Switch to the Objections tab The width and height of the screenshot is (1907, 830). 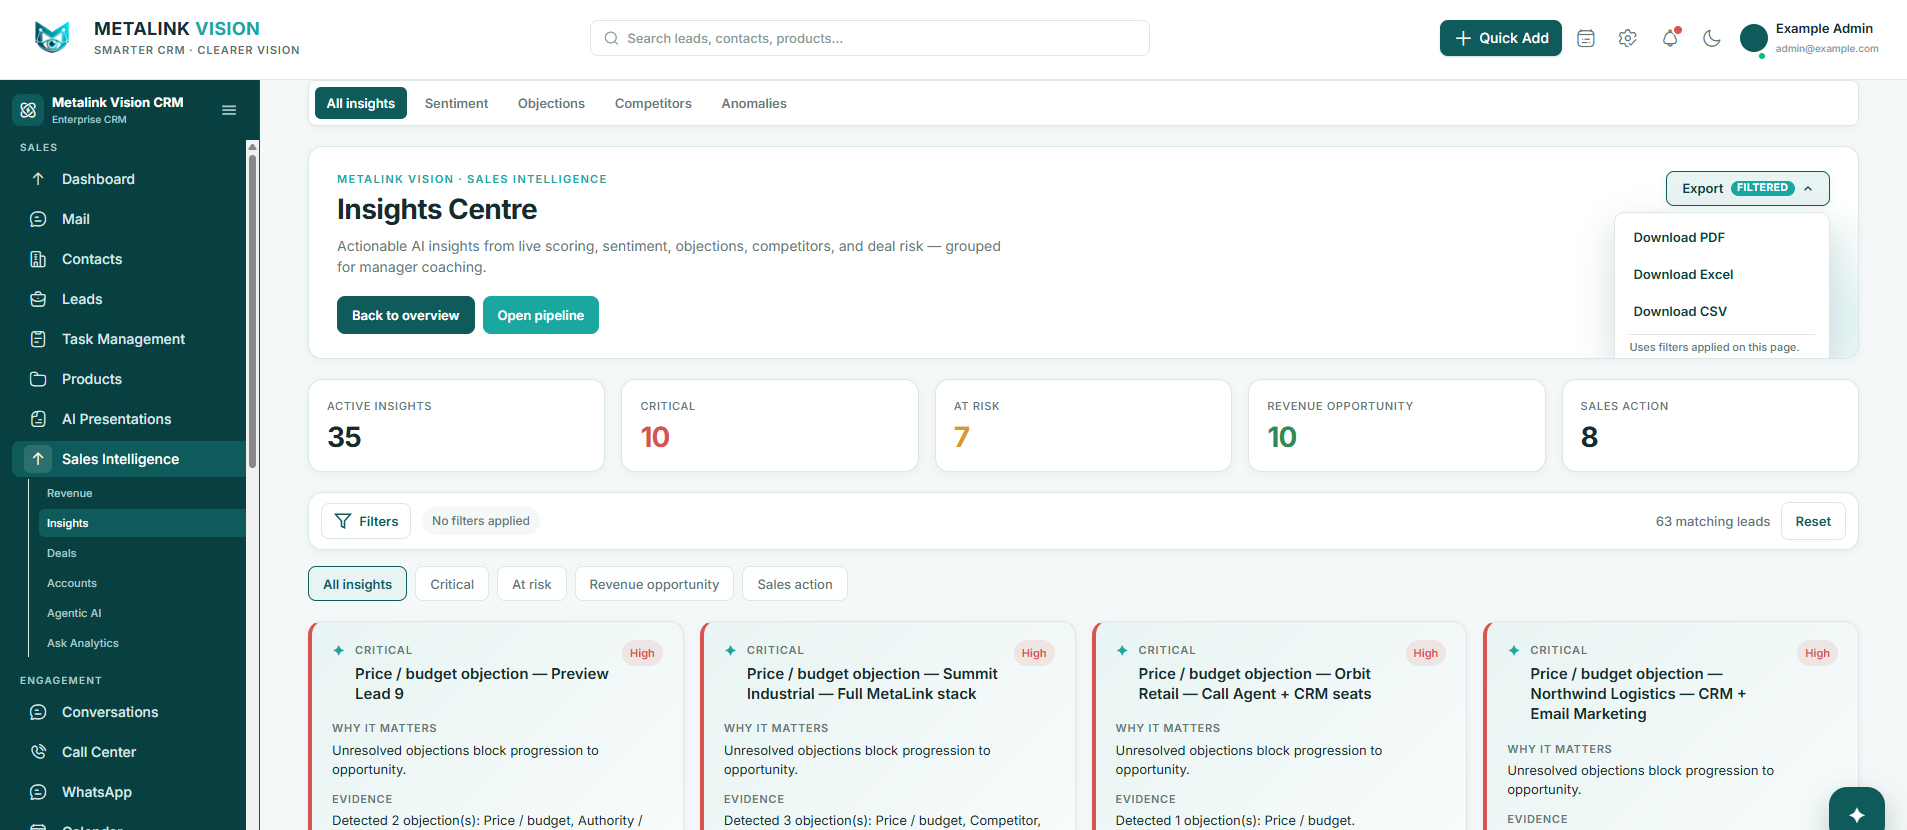tap(551, 103)
